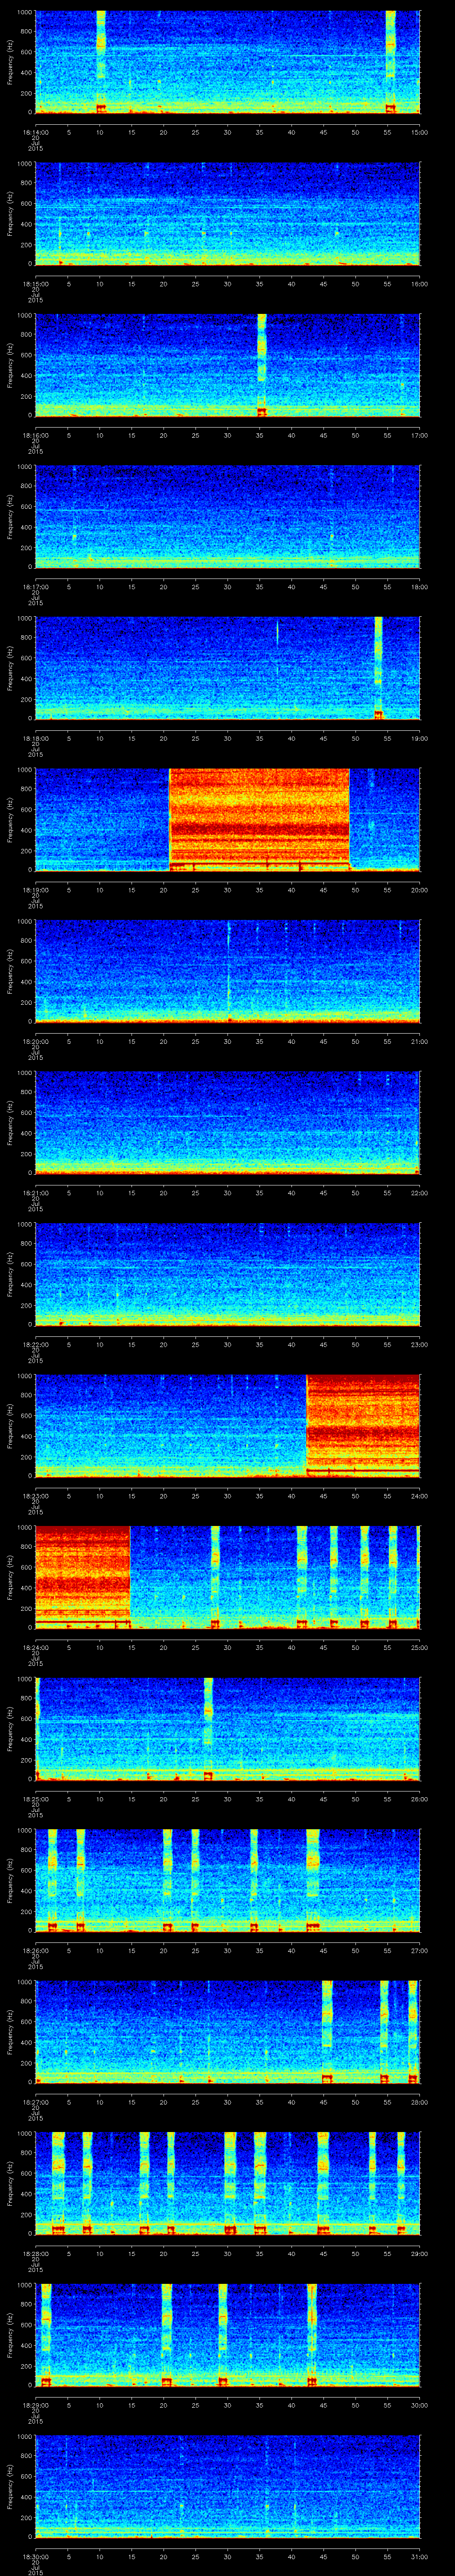Click the "25:00" end time label
The image size is (455, 2576).
(419, 1647)
